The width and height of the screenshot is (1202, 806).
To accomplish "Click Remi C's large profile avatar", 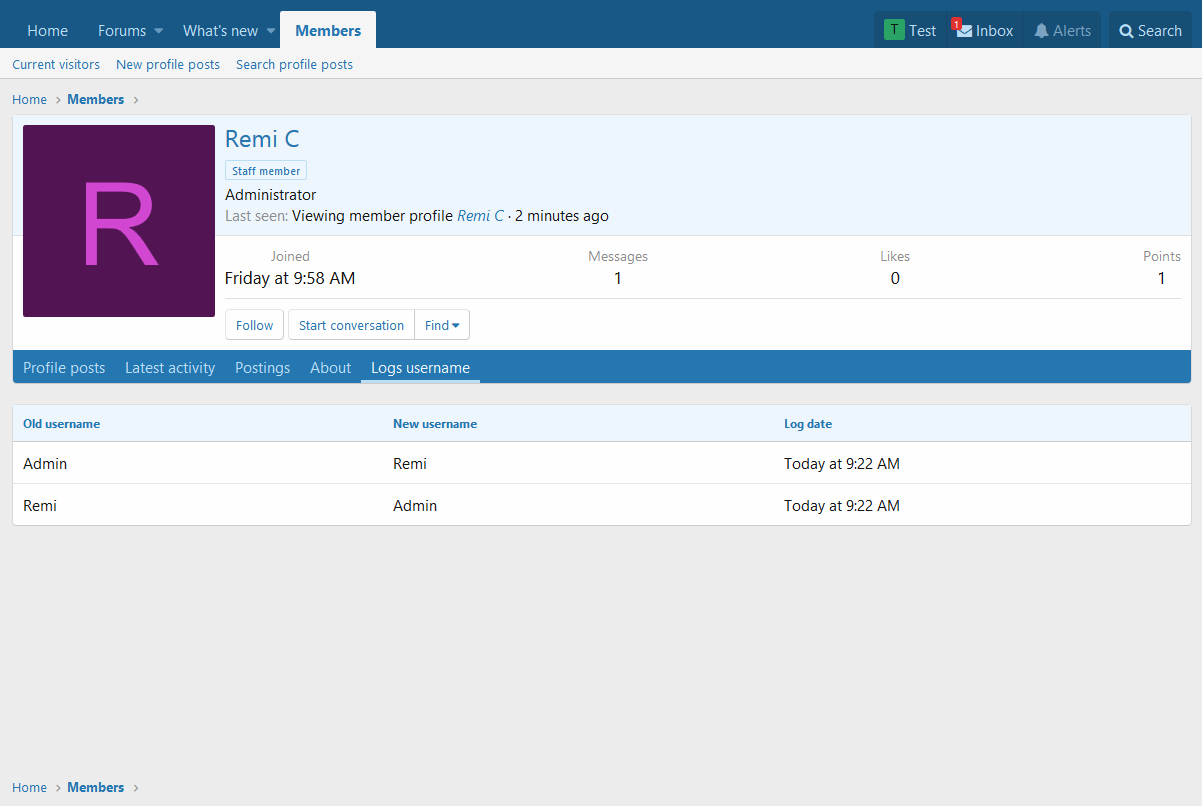I will [x=119, y=221].
